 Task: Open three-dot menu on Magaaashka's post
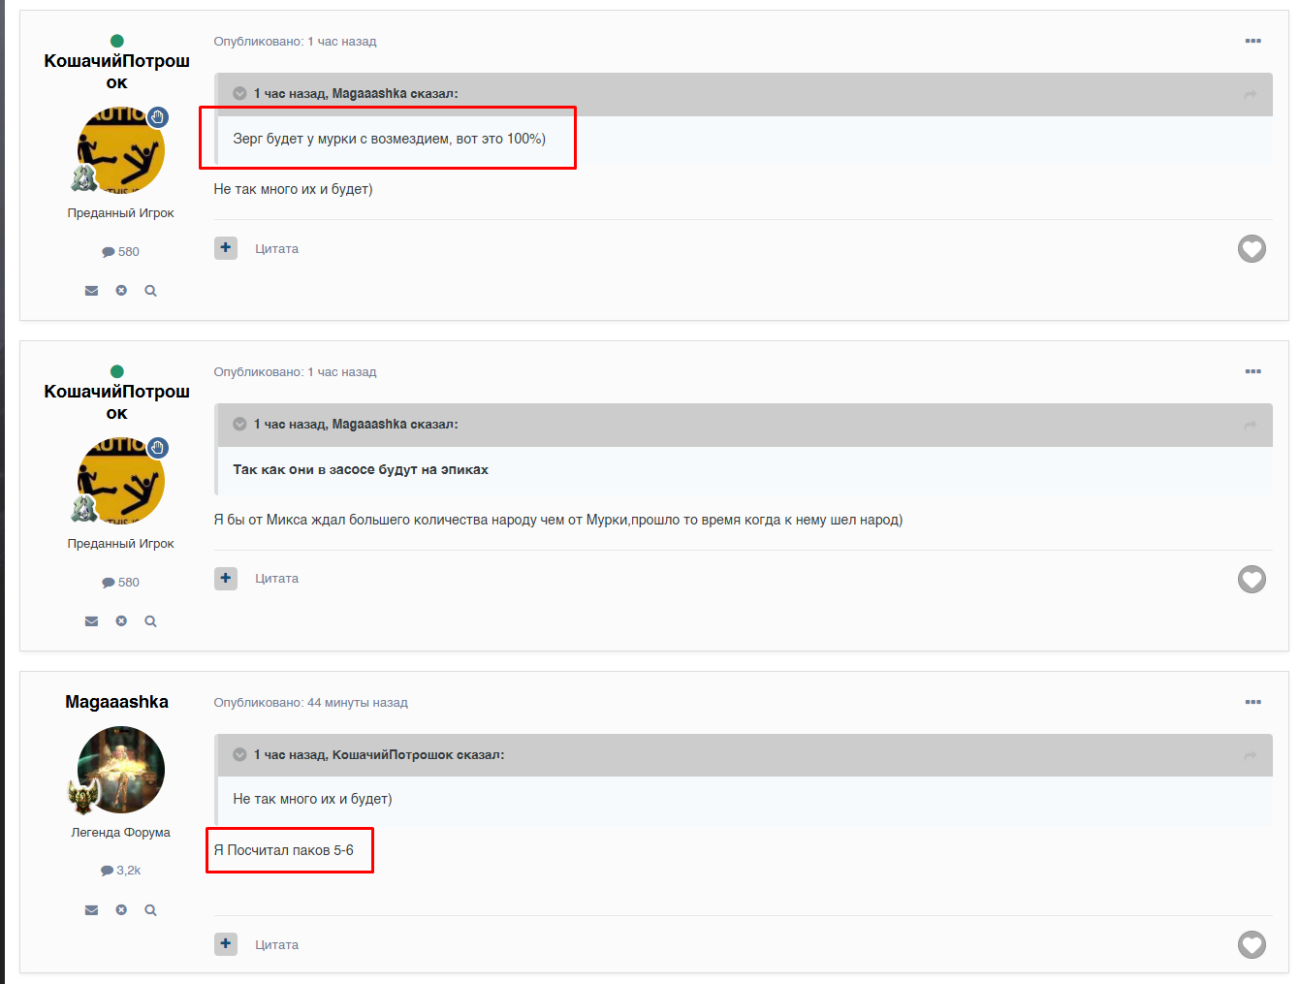[1252, 702]
